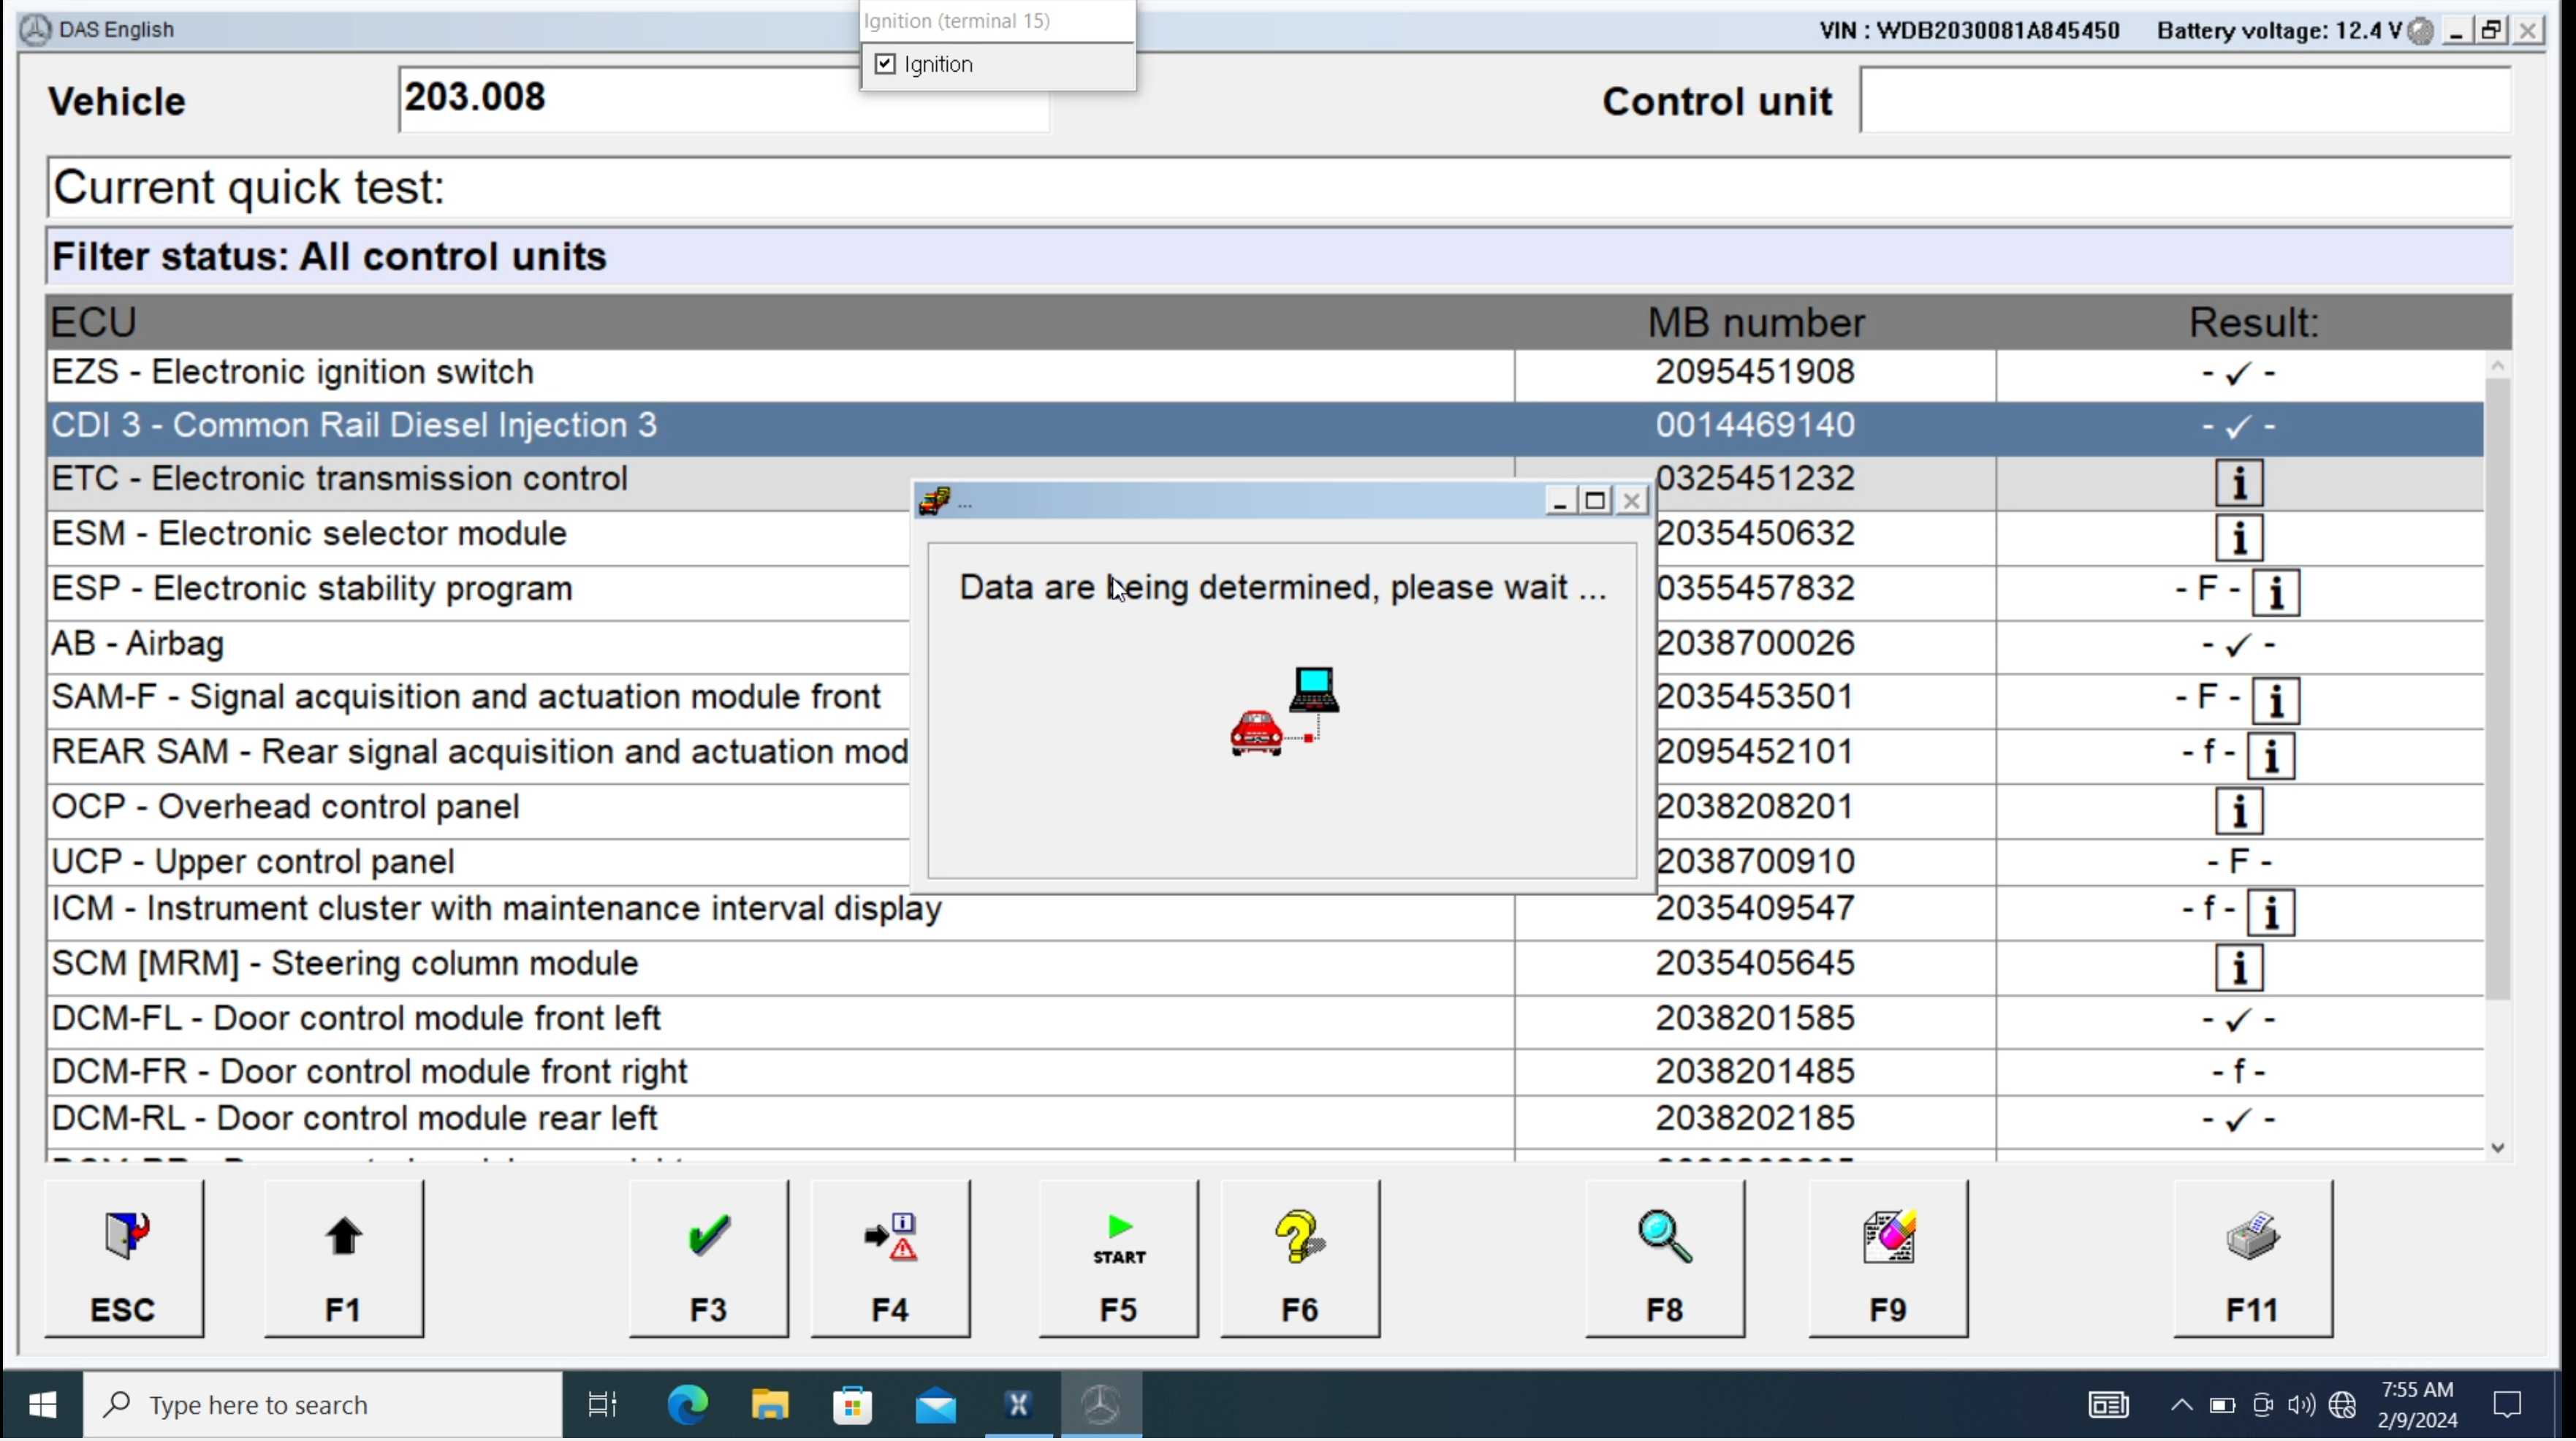
Task: Click the Control unit input field
Action: point(2184,100)
